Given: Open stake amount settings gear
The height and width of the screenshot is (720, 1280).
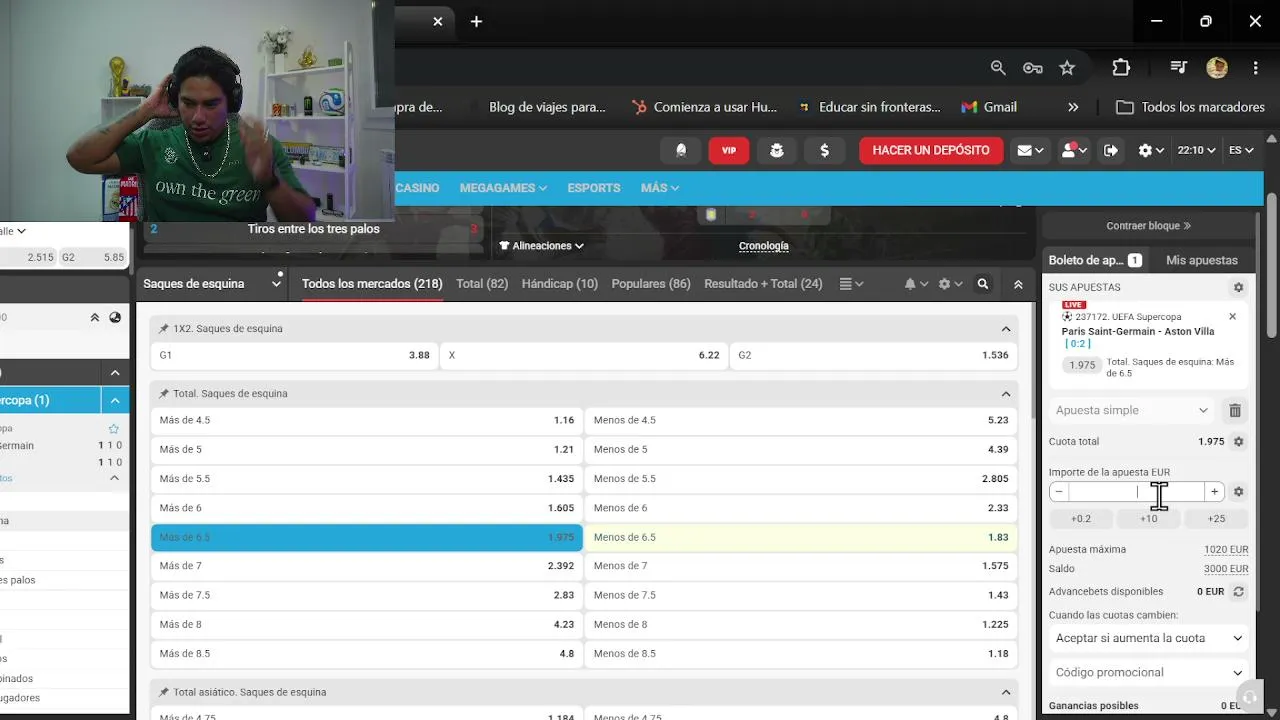Looking at the screenshot, I should [1238, 492].
